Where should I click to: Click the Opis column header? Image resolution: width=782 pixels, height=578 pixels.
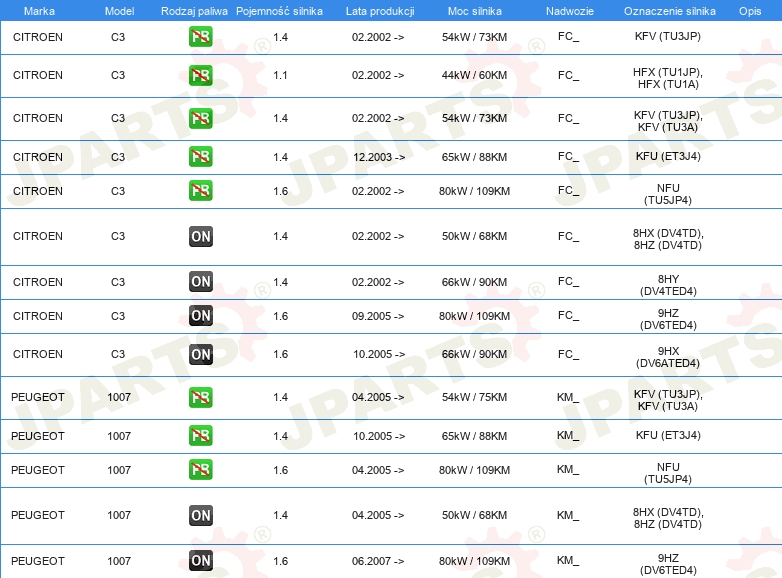coord(750,11)
